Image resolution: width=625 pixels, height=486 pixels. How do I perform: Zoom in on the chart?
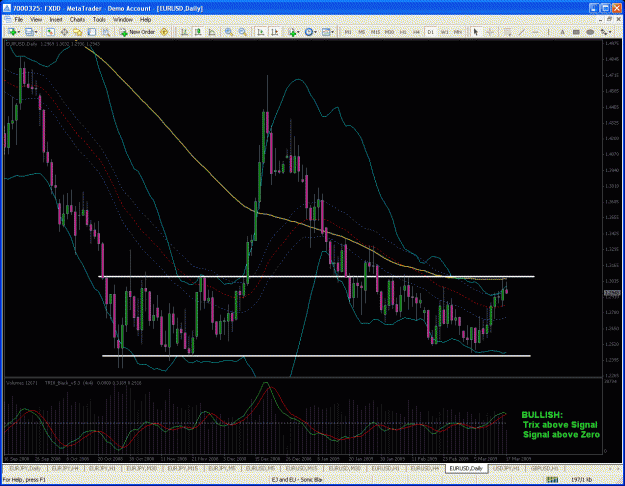point(229,32)
